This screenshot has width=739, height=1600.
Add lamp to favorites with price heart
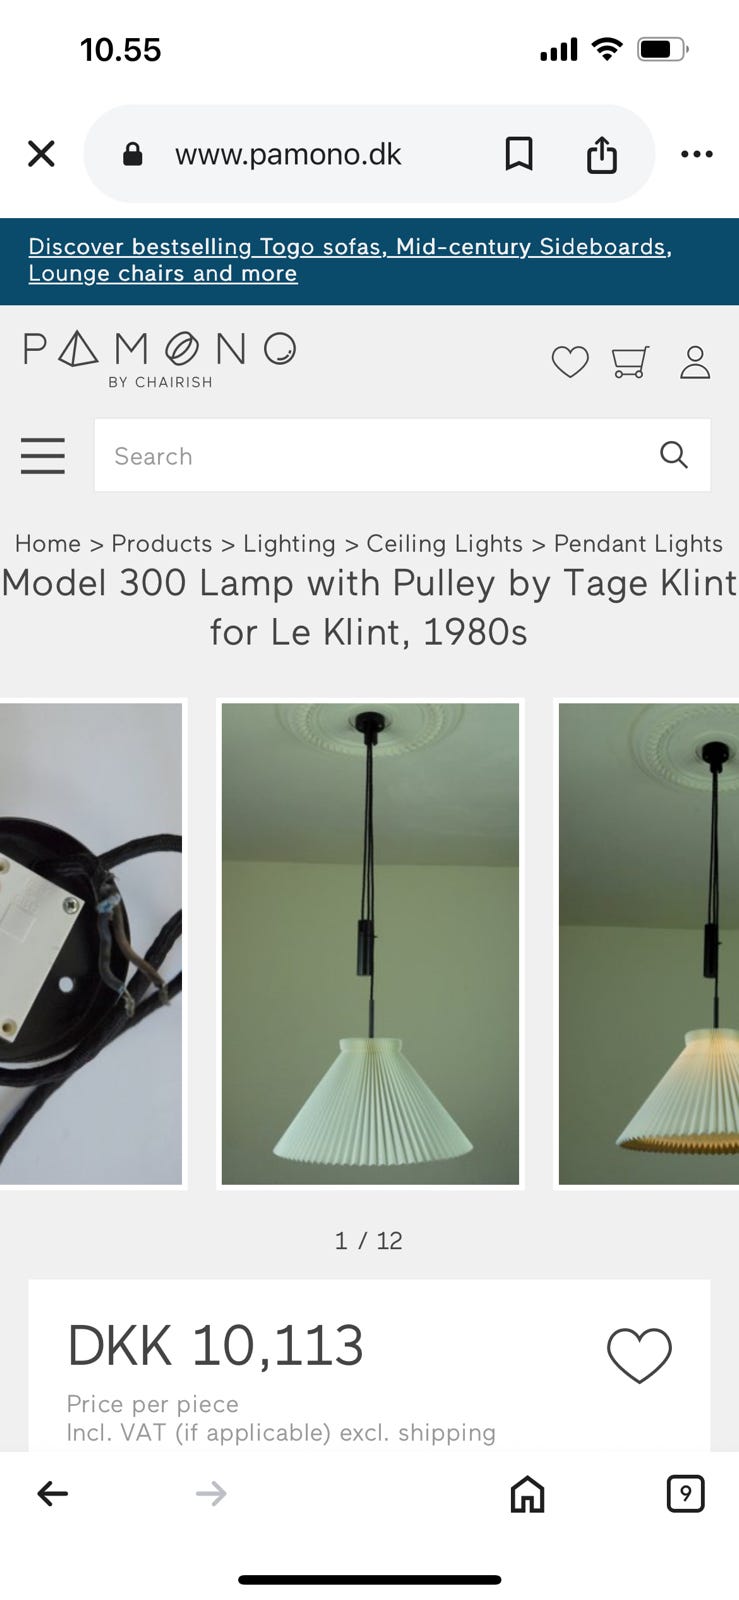[639, 1356]
